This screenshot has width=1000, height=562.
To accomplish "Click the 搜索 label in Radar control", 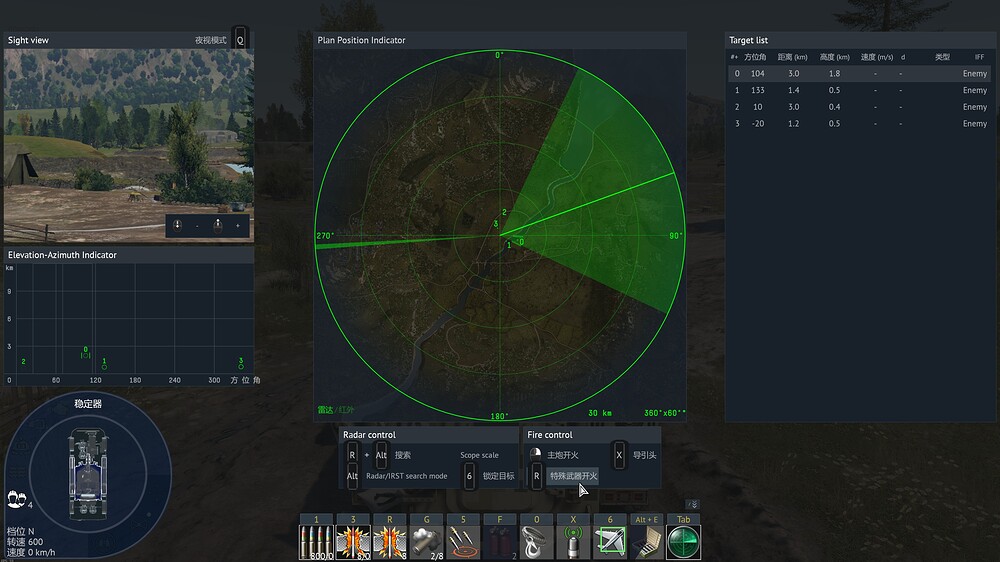I will pos(402,455).
